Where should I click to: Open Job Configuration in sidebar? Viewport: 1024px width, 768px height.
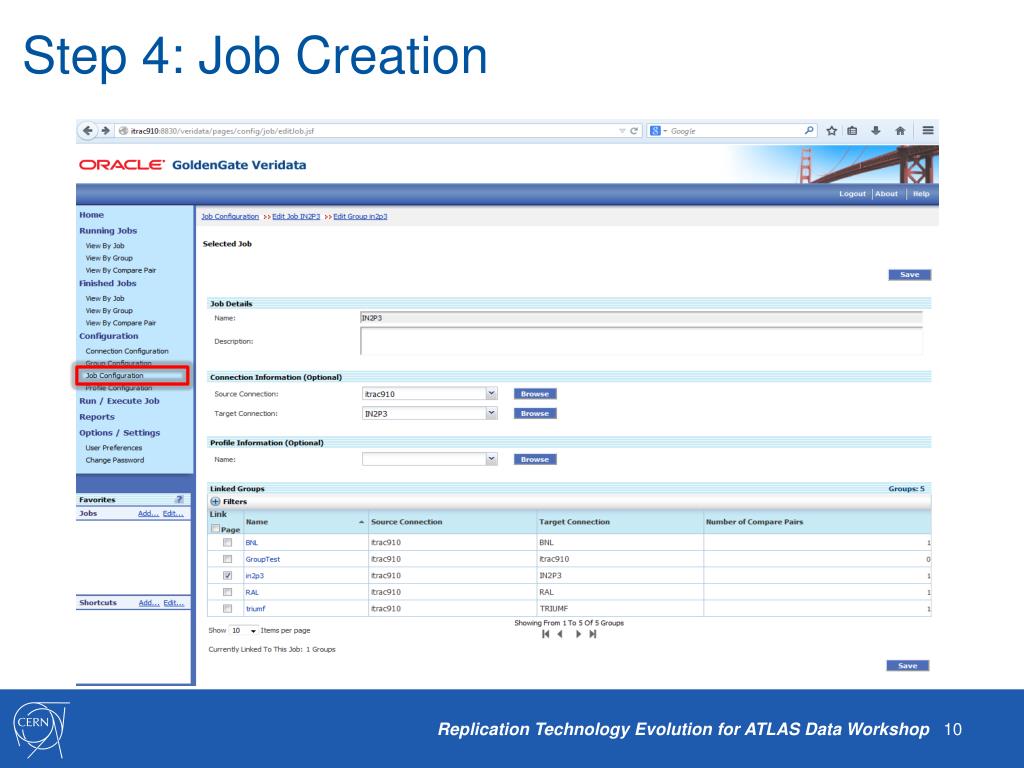coord(114,376)
